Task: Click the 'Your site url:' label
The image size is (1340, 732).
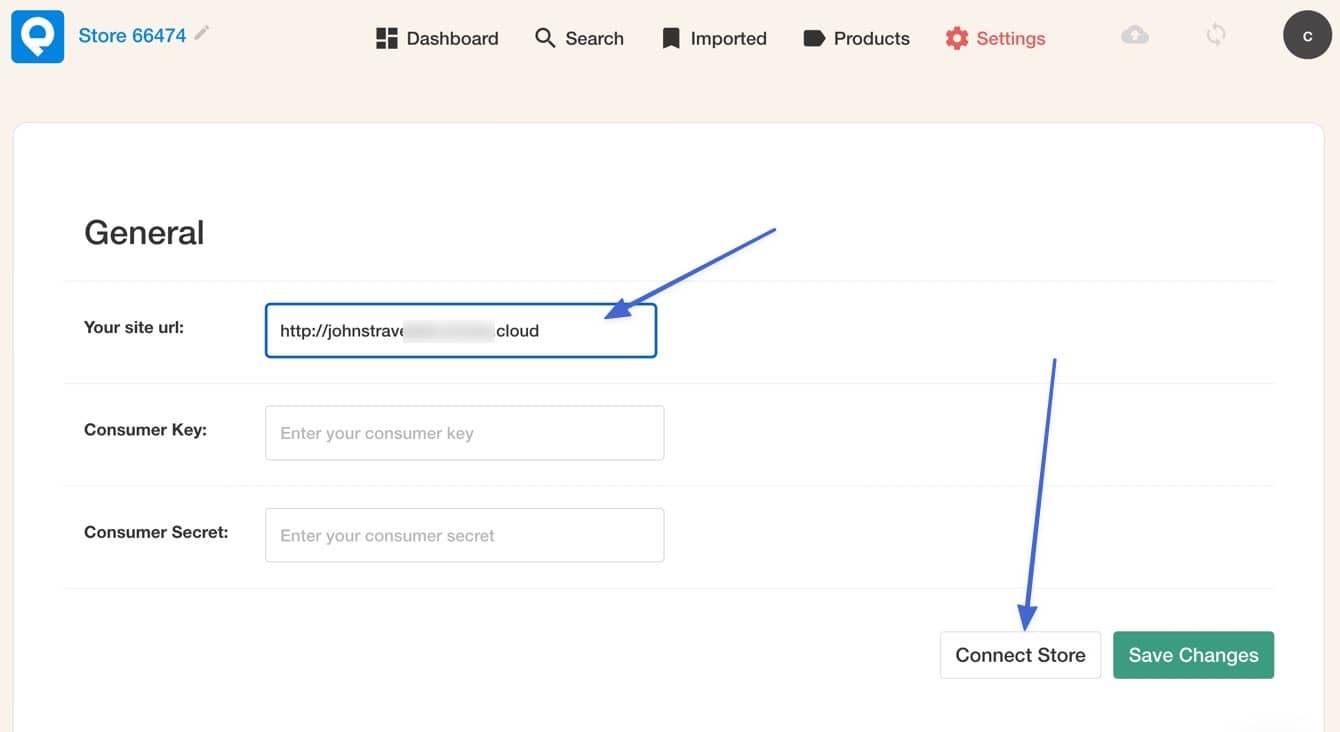Action: click(134, 327)
